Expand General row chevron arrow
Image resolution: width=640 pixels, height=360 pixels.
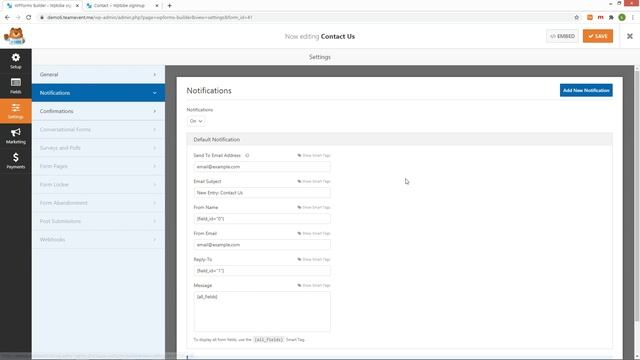155,75
